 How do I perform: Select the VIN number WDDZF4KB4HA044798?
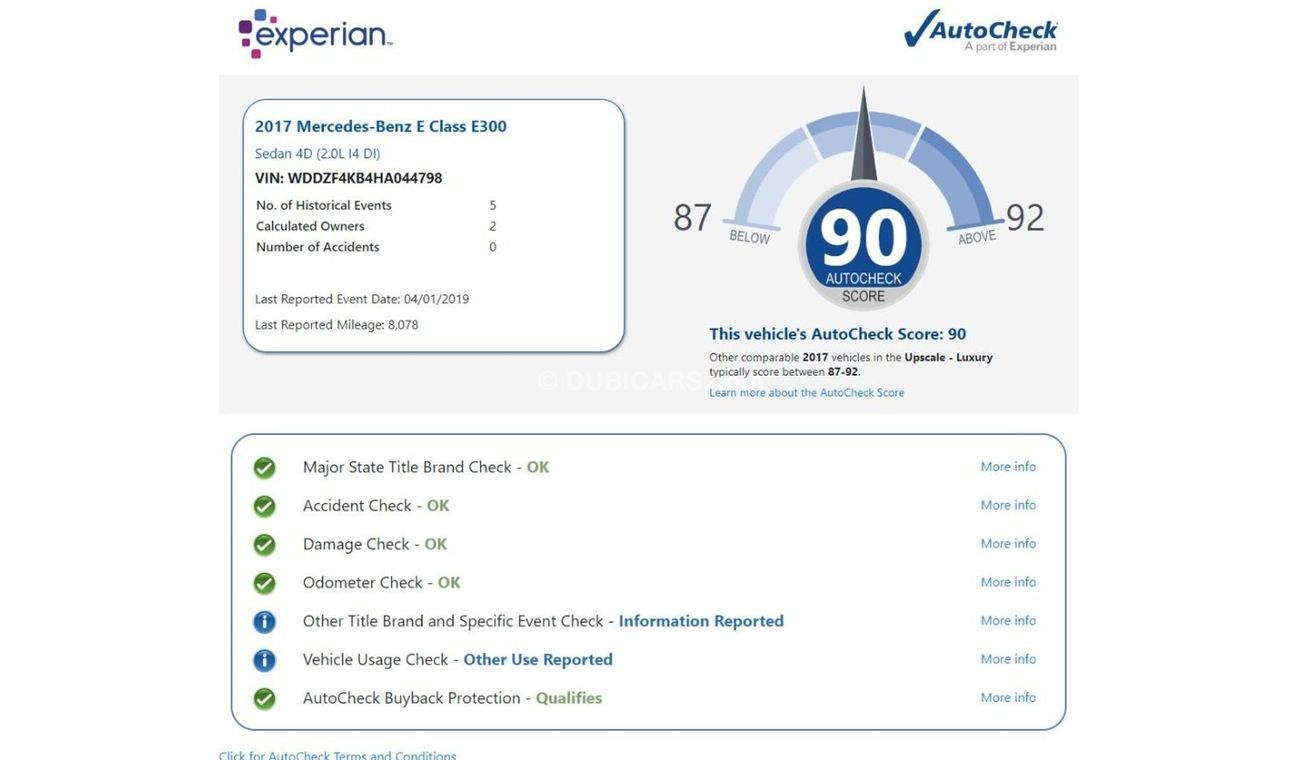click(348, 177)
